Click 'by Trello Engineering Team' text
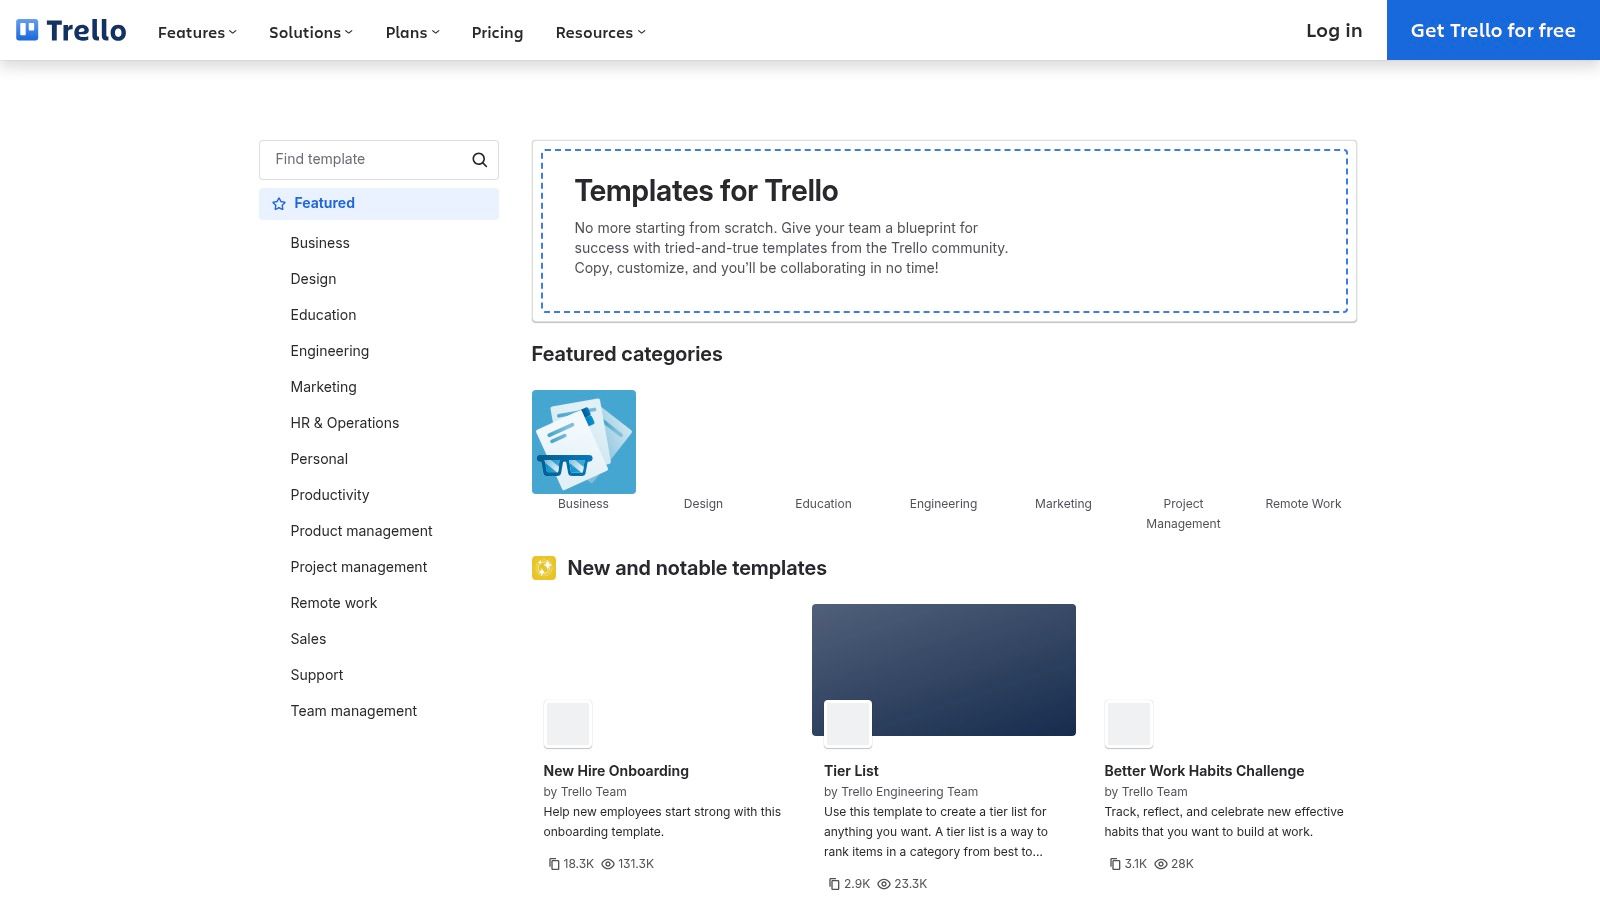Viewport: 1600px width, 900px height. click(901, 792)
